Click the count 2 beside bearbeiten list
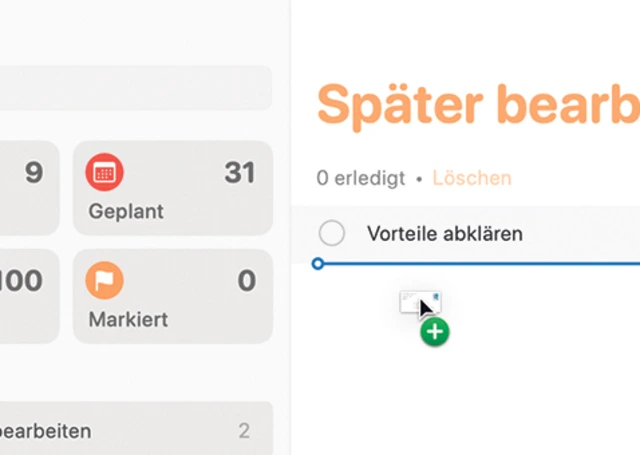The image size is (640, 455). point(244,432)
